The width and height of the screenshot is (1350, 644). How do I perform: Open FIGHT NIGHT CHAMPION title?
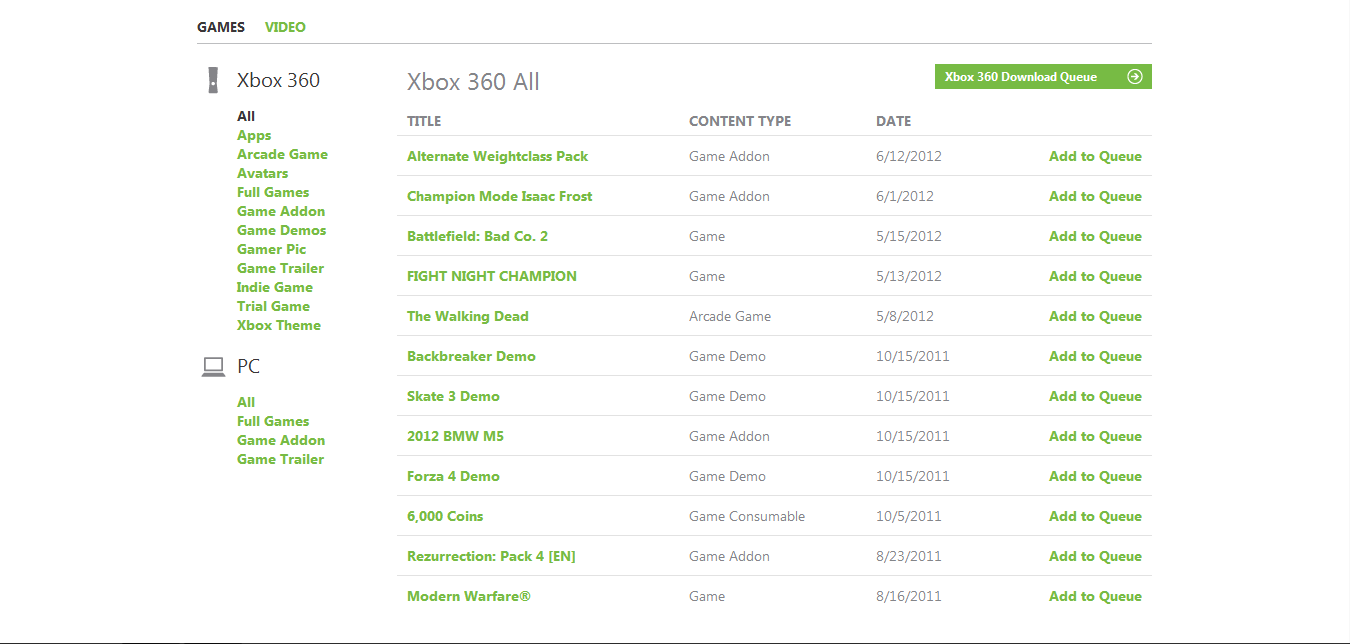[492, 276]
